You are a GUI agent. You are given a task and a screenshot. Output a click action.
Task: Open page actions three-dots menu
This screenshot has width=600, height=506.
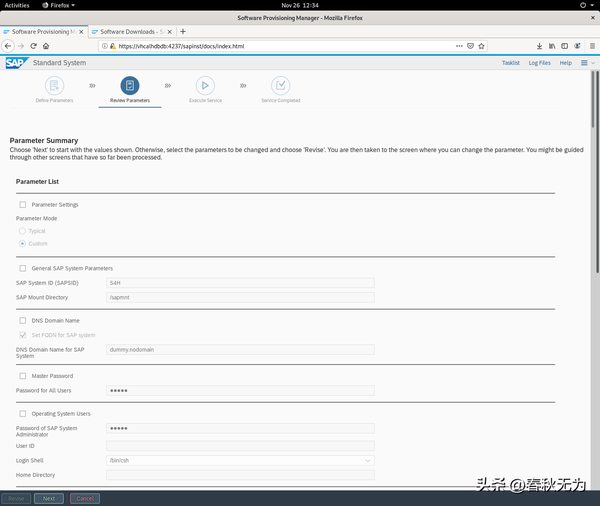[x=459, y=46]
